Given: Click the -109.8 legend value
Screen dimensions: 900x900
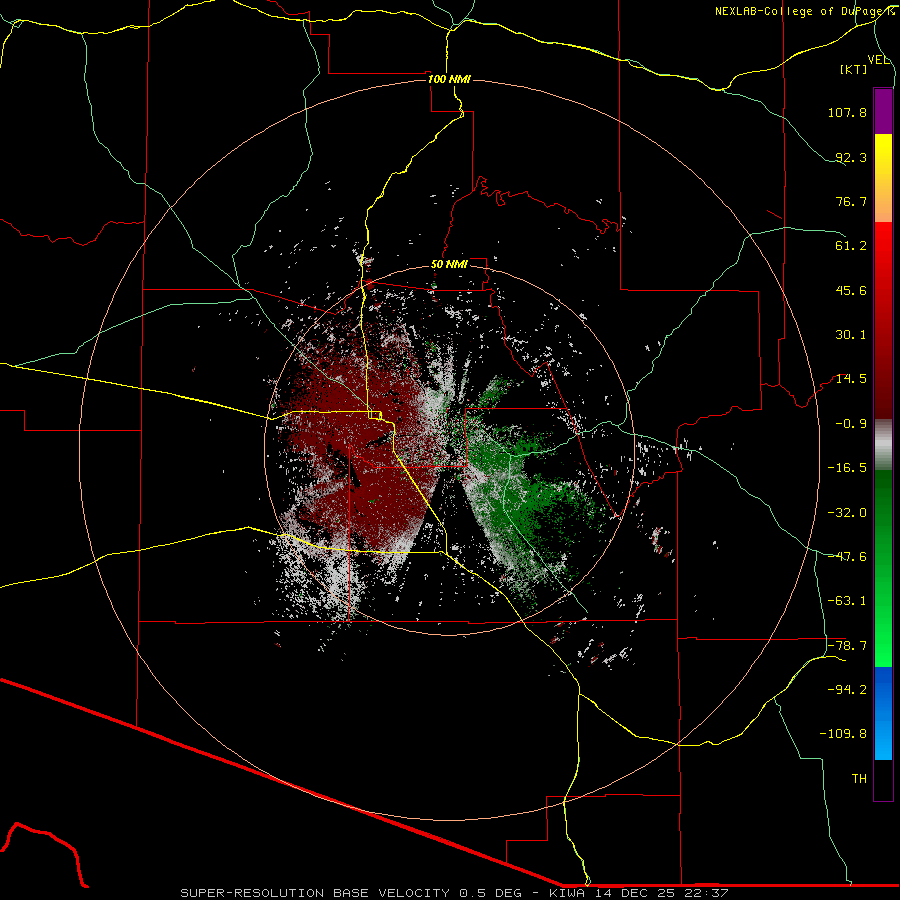Looking at the screenshot, I should (843, 734).
